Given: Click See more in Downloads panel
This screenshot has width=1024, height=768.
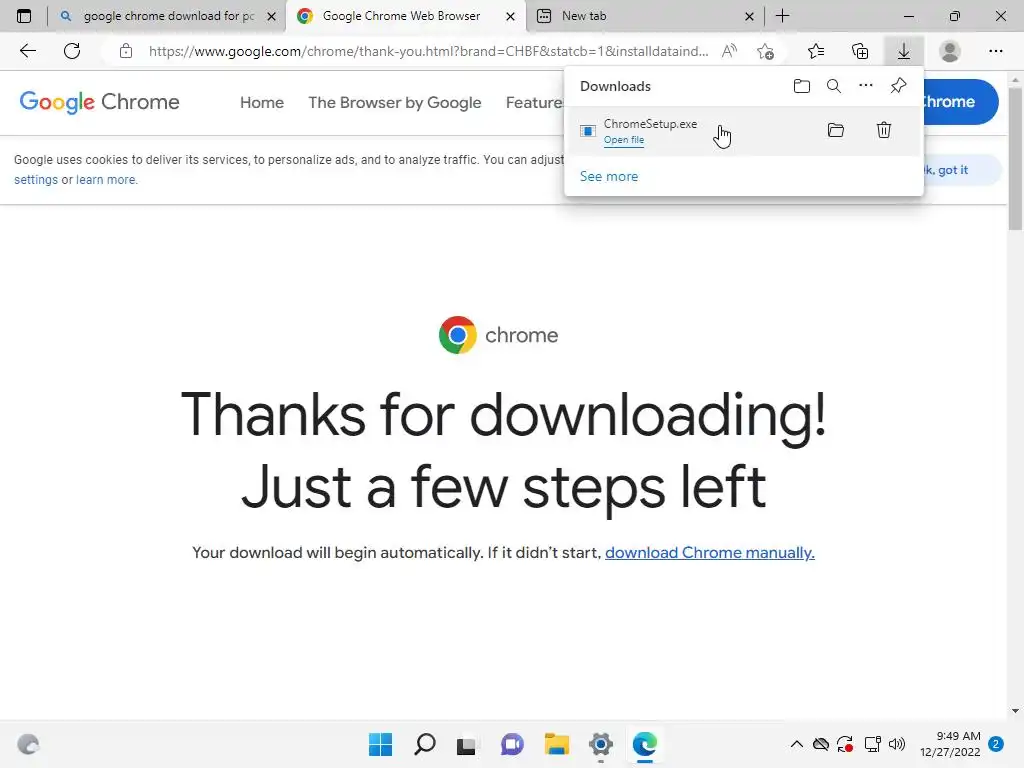Looking at the screenshot, I should click(609, 176).
